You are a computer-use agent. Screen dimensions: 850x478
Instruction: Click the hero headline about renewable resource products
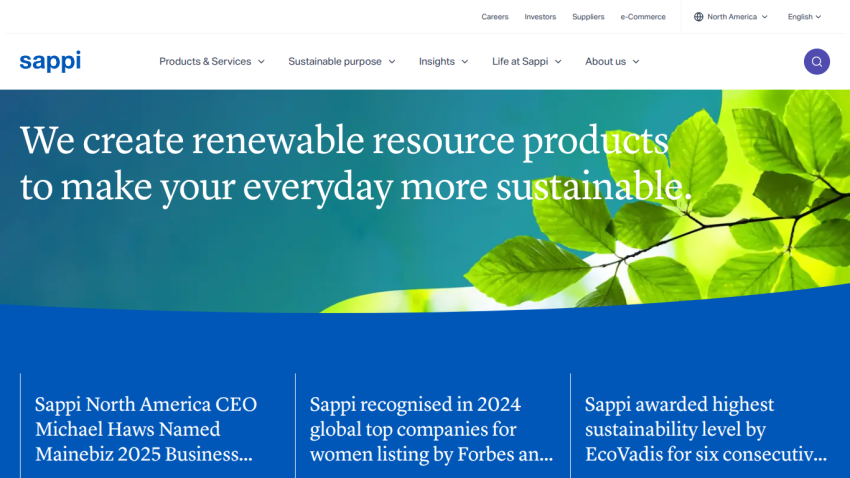(356, 163)
